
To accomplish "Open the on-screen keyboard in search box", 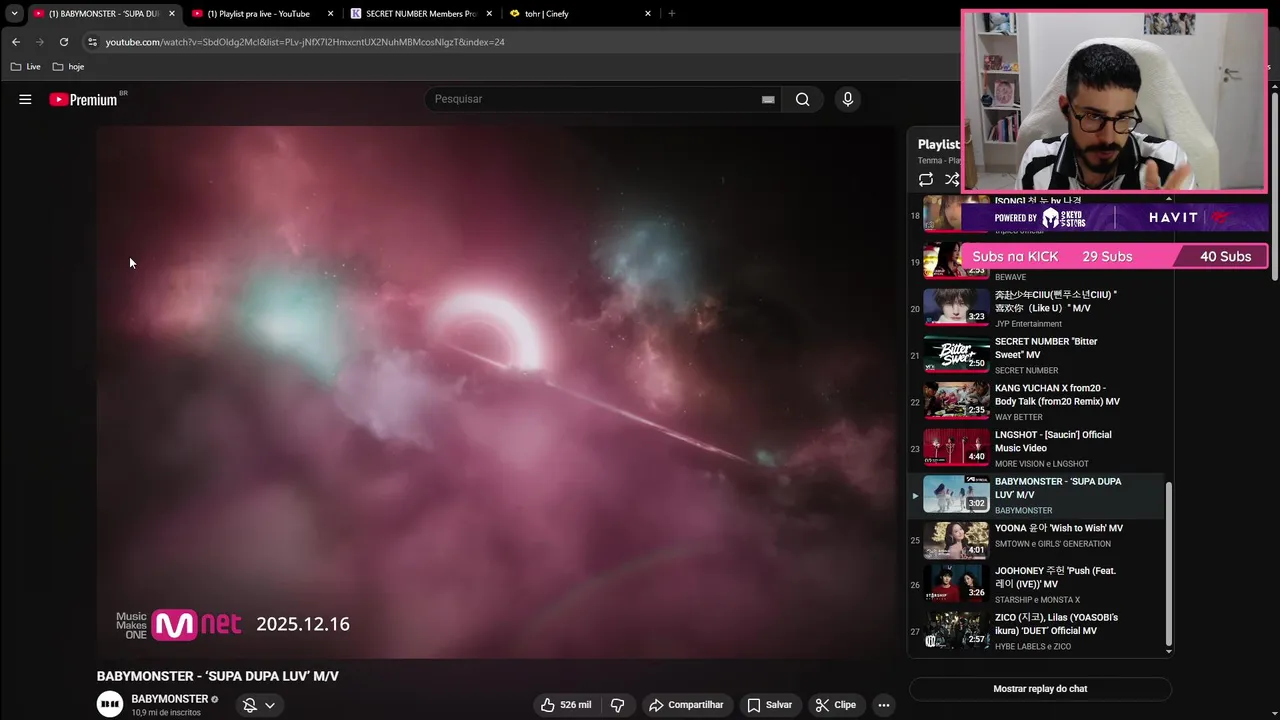I will coord(768,99).
